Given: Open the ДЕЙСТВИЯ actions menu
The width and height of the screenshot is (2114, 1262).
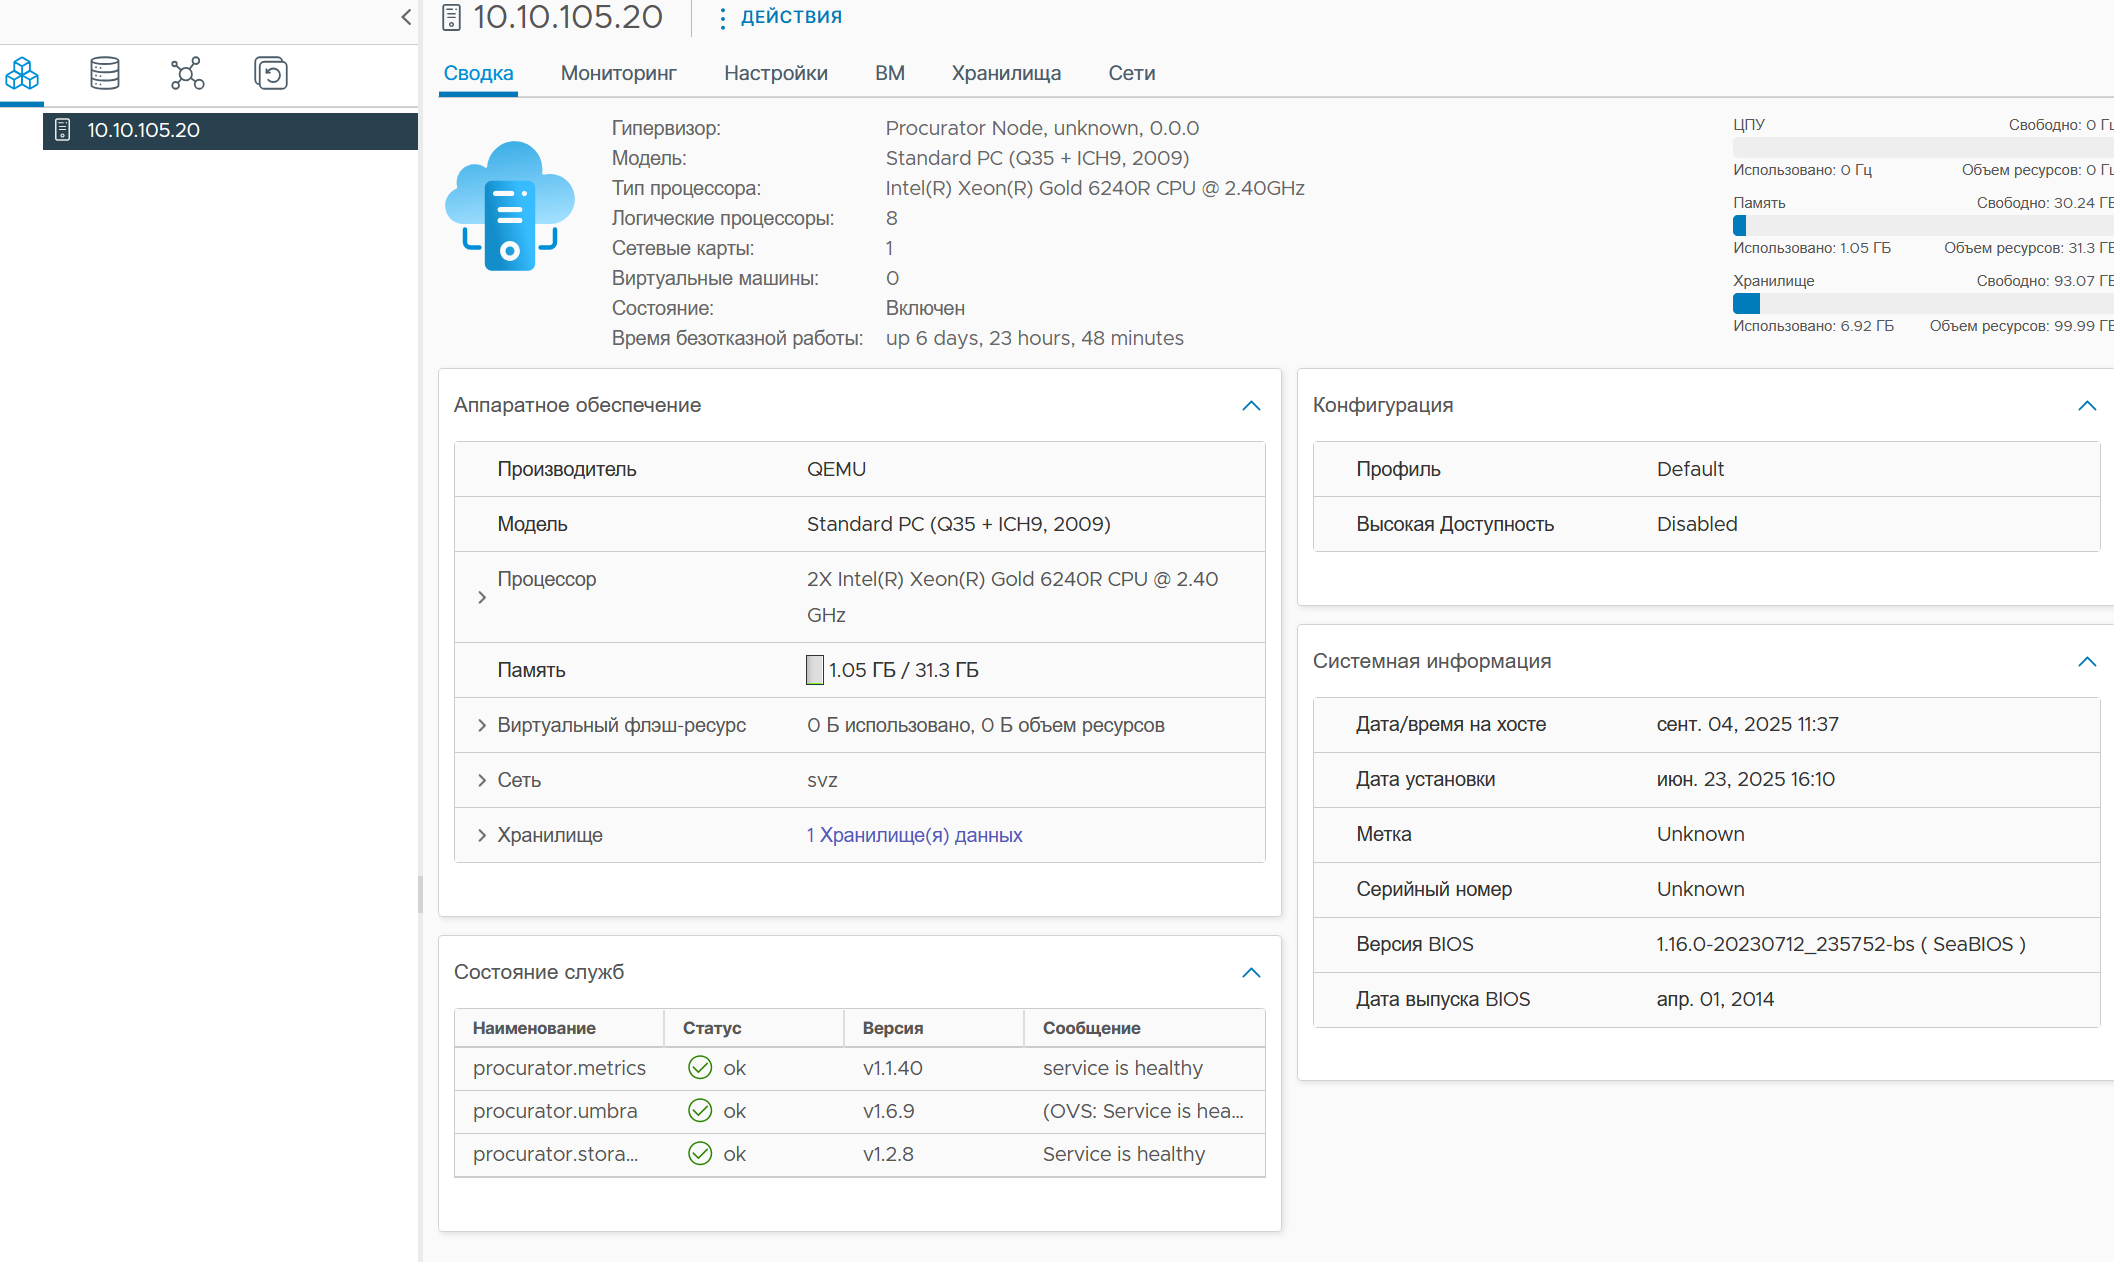Looking at the screenshot, I should (780, 17).
